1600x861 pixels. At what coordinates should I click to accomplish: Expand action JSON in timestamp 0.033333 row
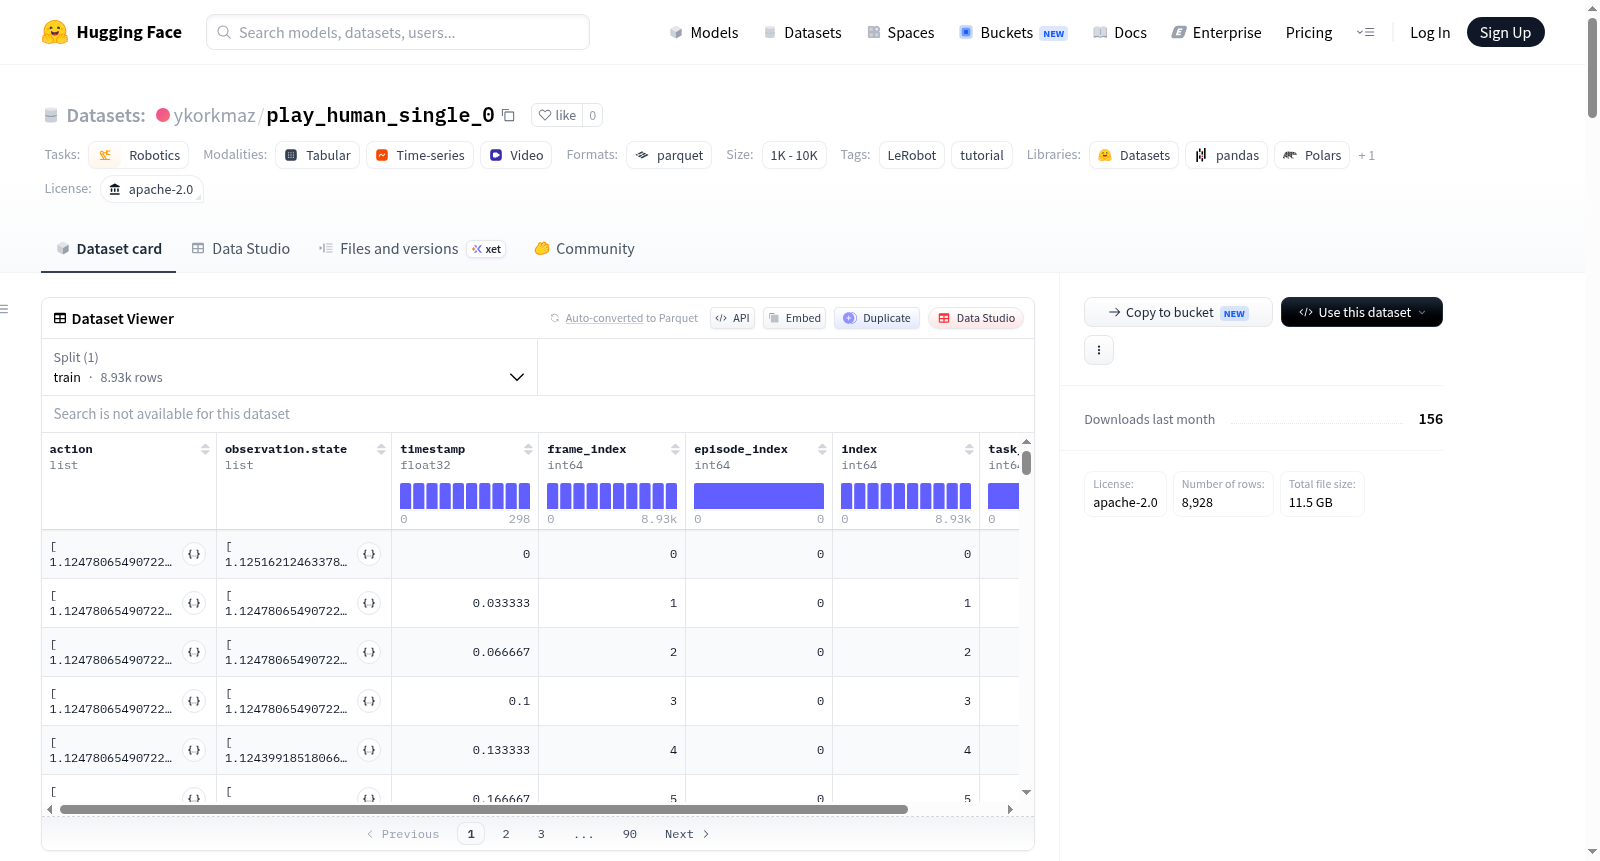click(194, 603)
